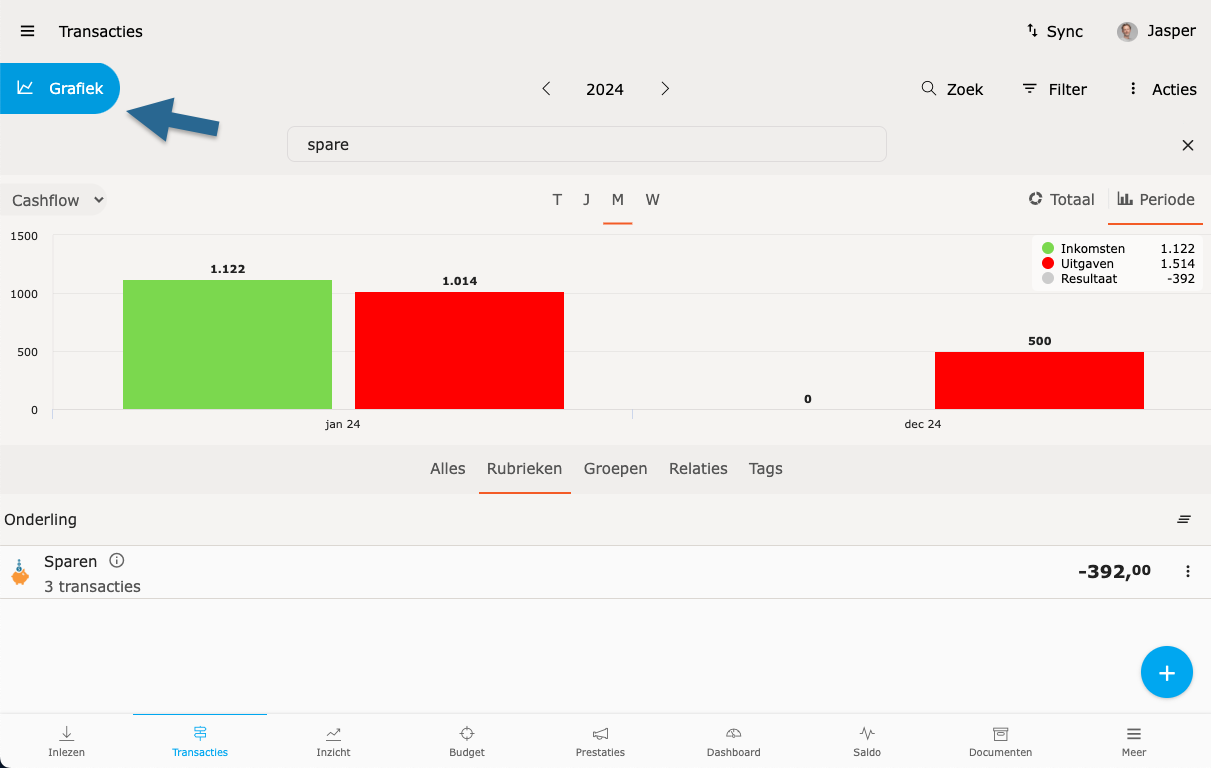Select the J period tab
Screen dimensions: 1211x768
587,200
